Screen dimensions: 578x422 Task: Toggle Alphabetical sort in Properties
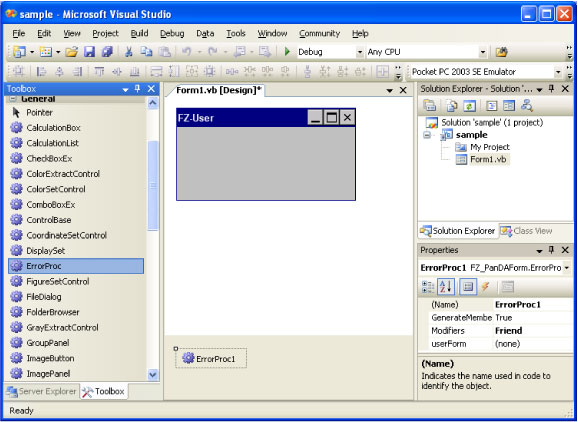tap(446, 287)
